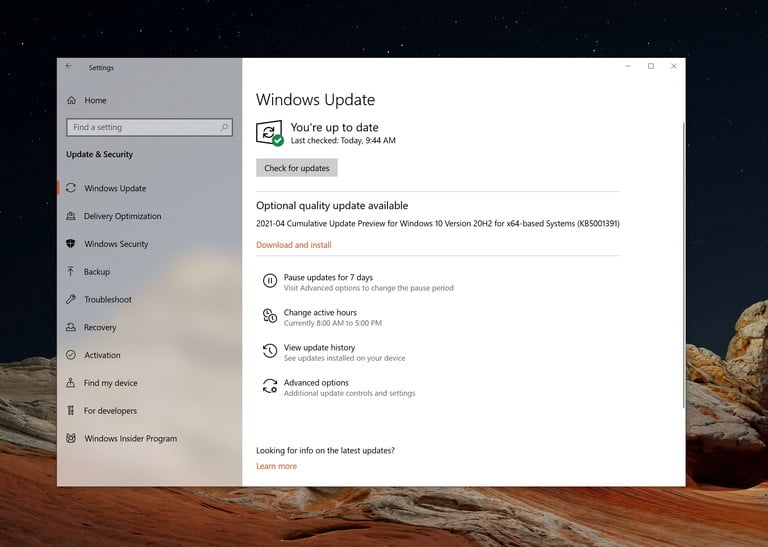Viewport: 768px width, 547px height.
Task: Open the Backup section
Action: [96, 272]
